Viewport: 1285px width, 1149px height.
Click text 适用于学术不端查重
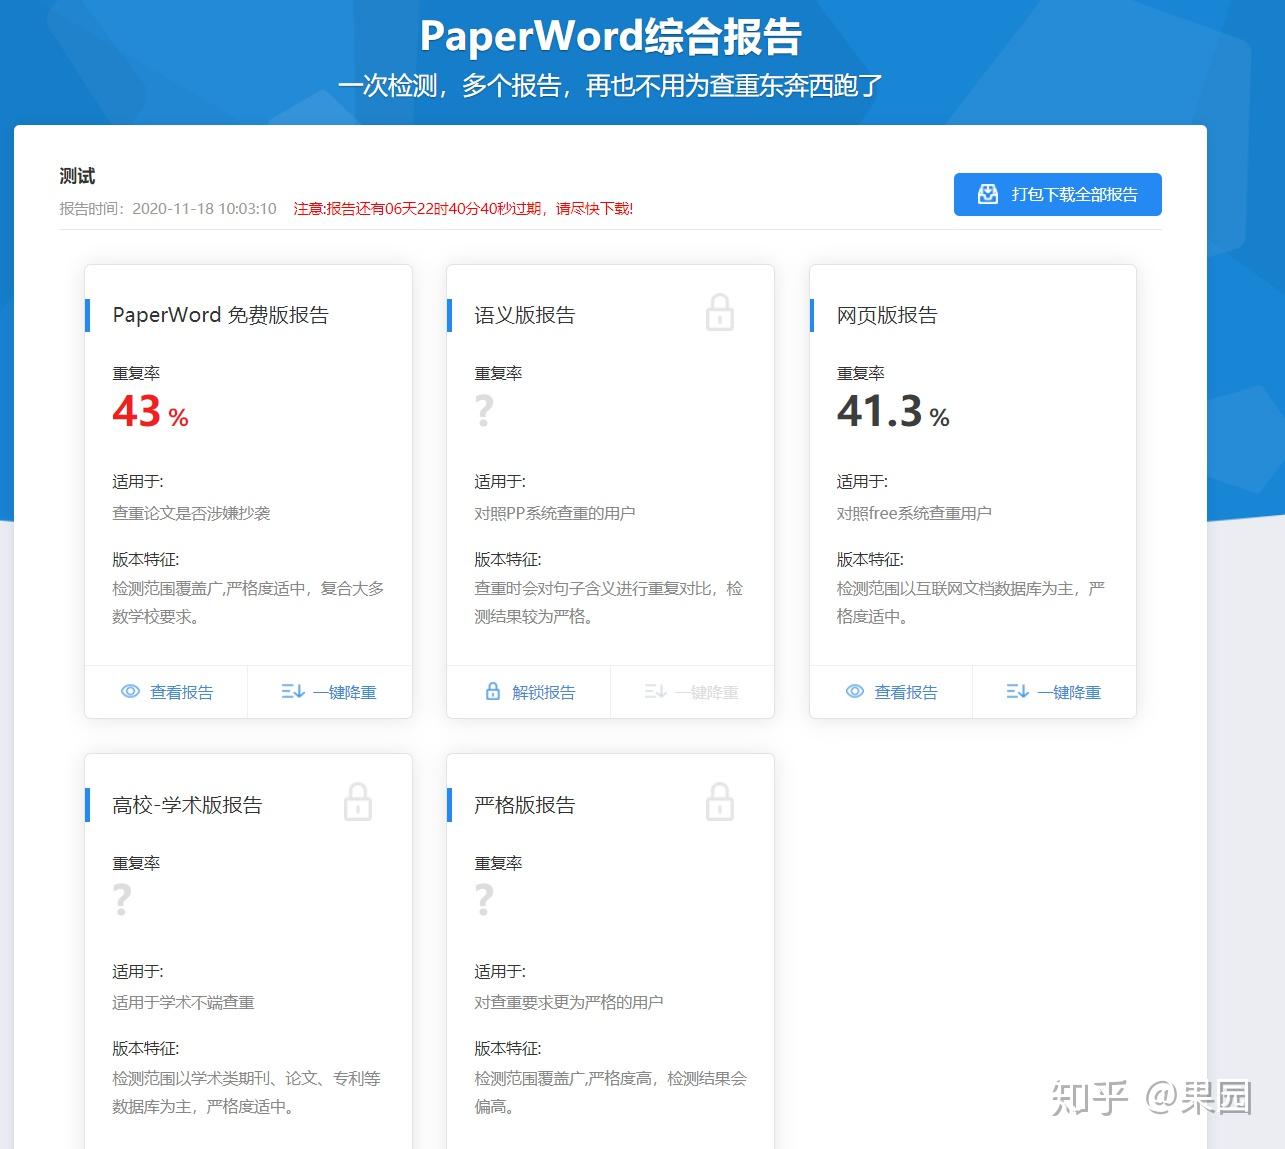click(183, 1002)
